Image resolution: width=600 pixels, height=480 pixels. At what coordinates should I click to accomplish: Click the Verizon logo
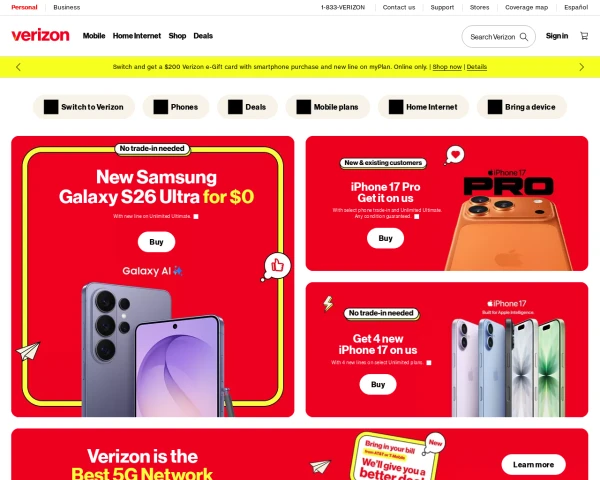(40, 35)
